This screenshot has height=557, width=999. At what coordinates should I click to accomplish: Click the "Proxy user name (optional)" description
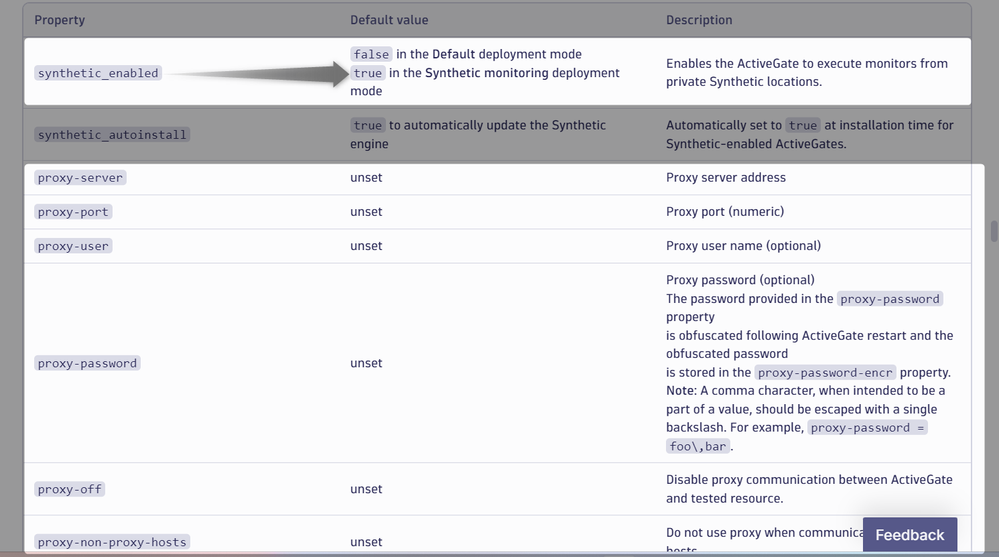(743, 246)
